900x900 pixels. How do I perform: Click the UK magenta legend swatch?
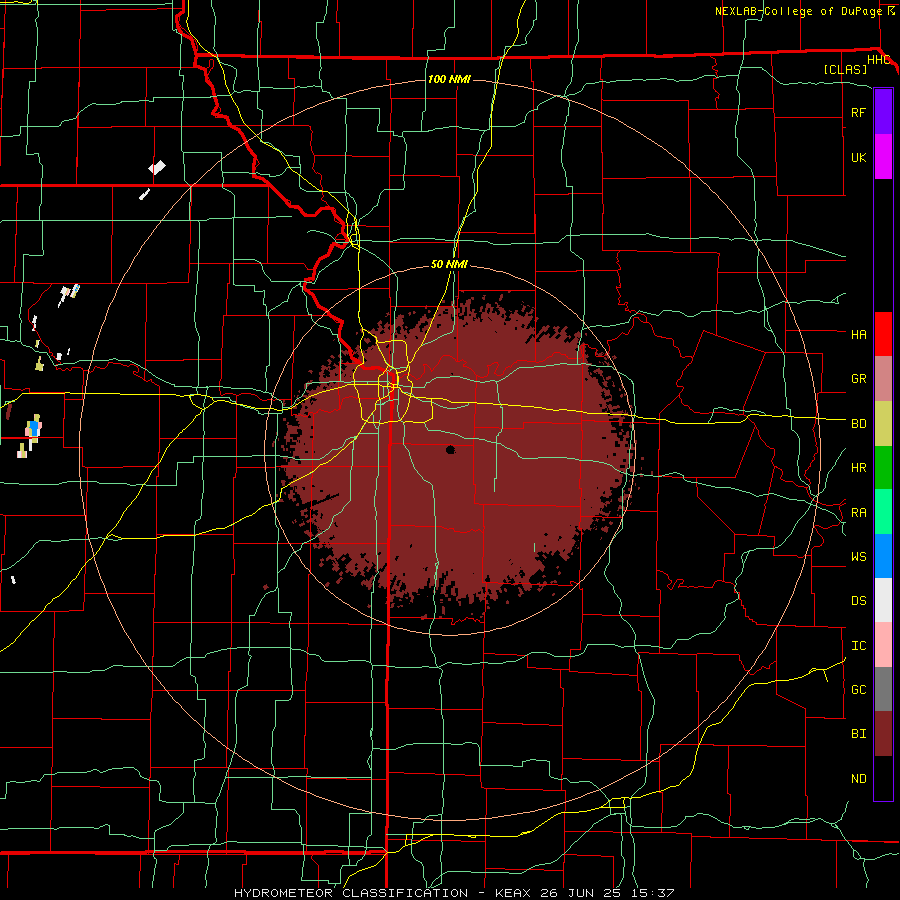(x=883, y=157)
